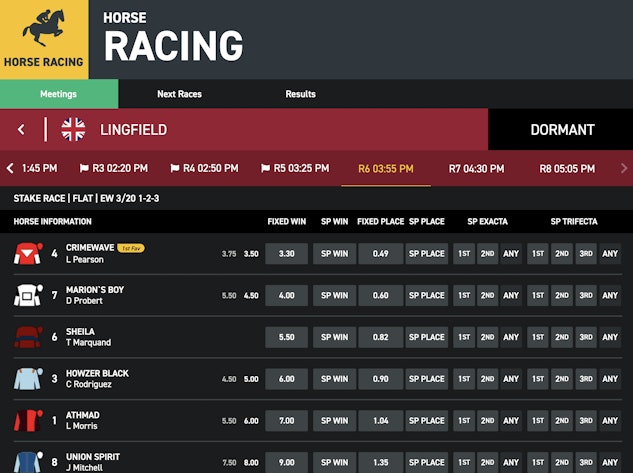Click Athmad's red and black jockey silk
This screenshot has height=473, width=633.
(26, 421)
